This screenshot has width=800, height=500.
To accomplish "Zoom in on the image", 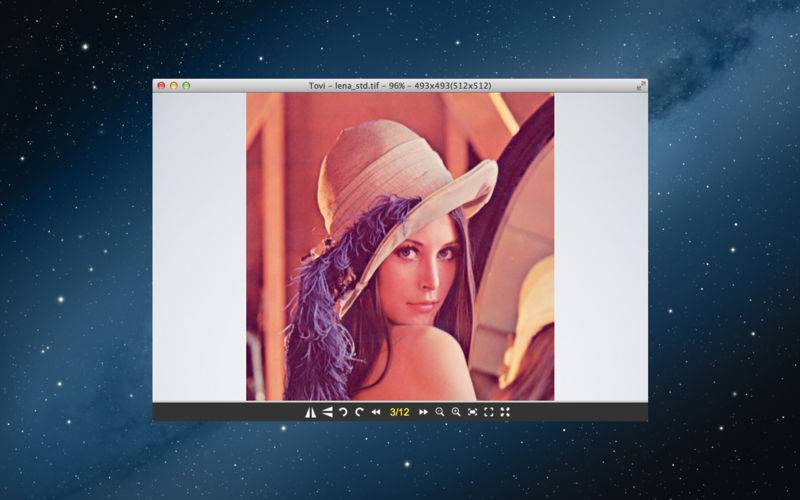I will click(456, 412).
